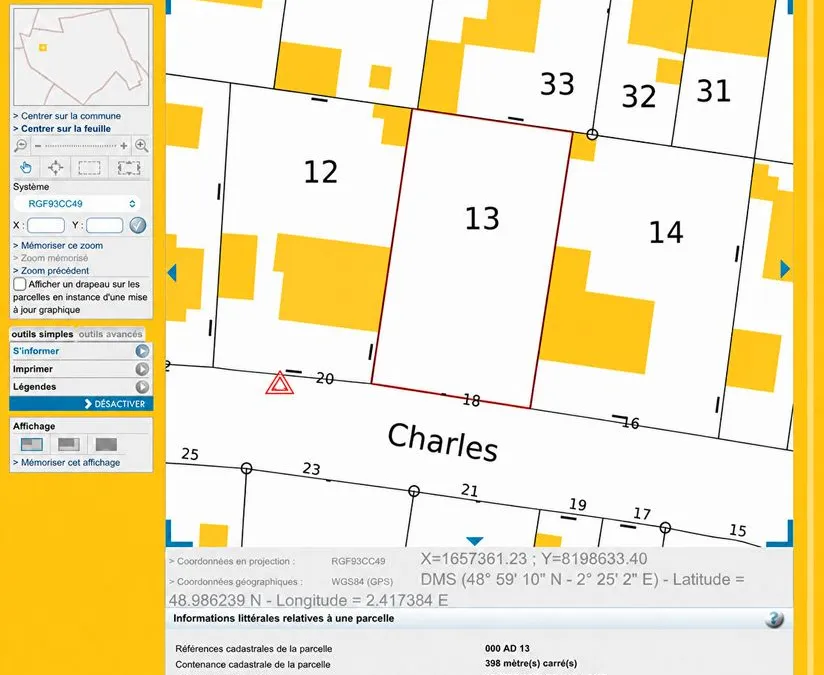Click the dotted zoom level slider track

pyautogui.click(x=80, y=146)
